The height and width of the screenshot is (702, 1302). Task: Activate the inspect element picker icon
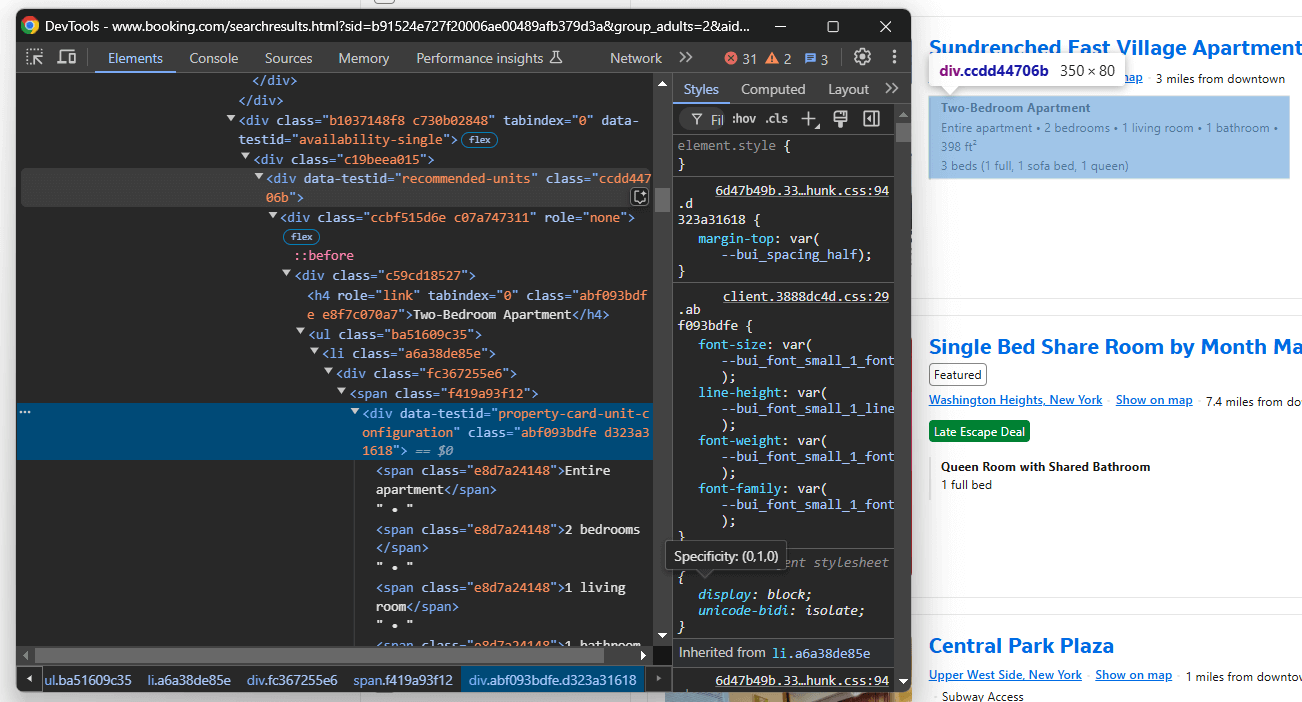(x=35, y=58)
